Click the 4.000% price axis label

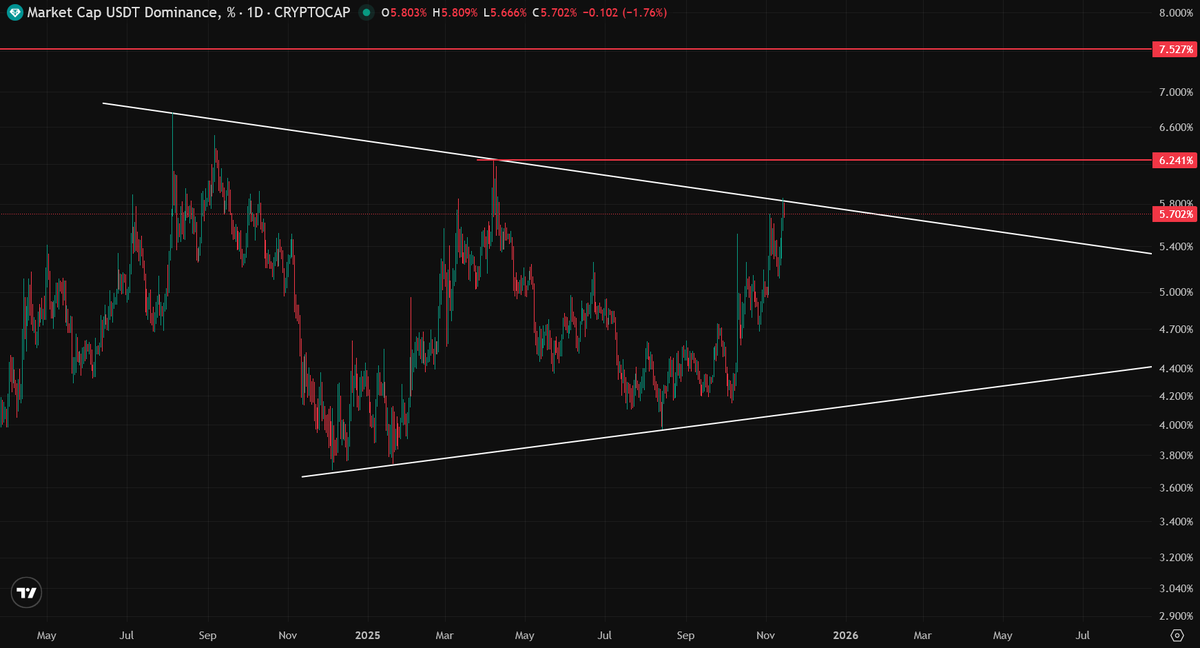click(x=1175, y=425)
